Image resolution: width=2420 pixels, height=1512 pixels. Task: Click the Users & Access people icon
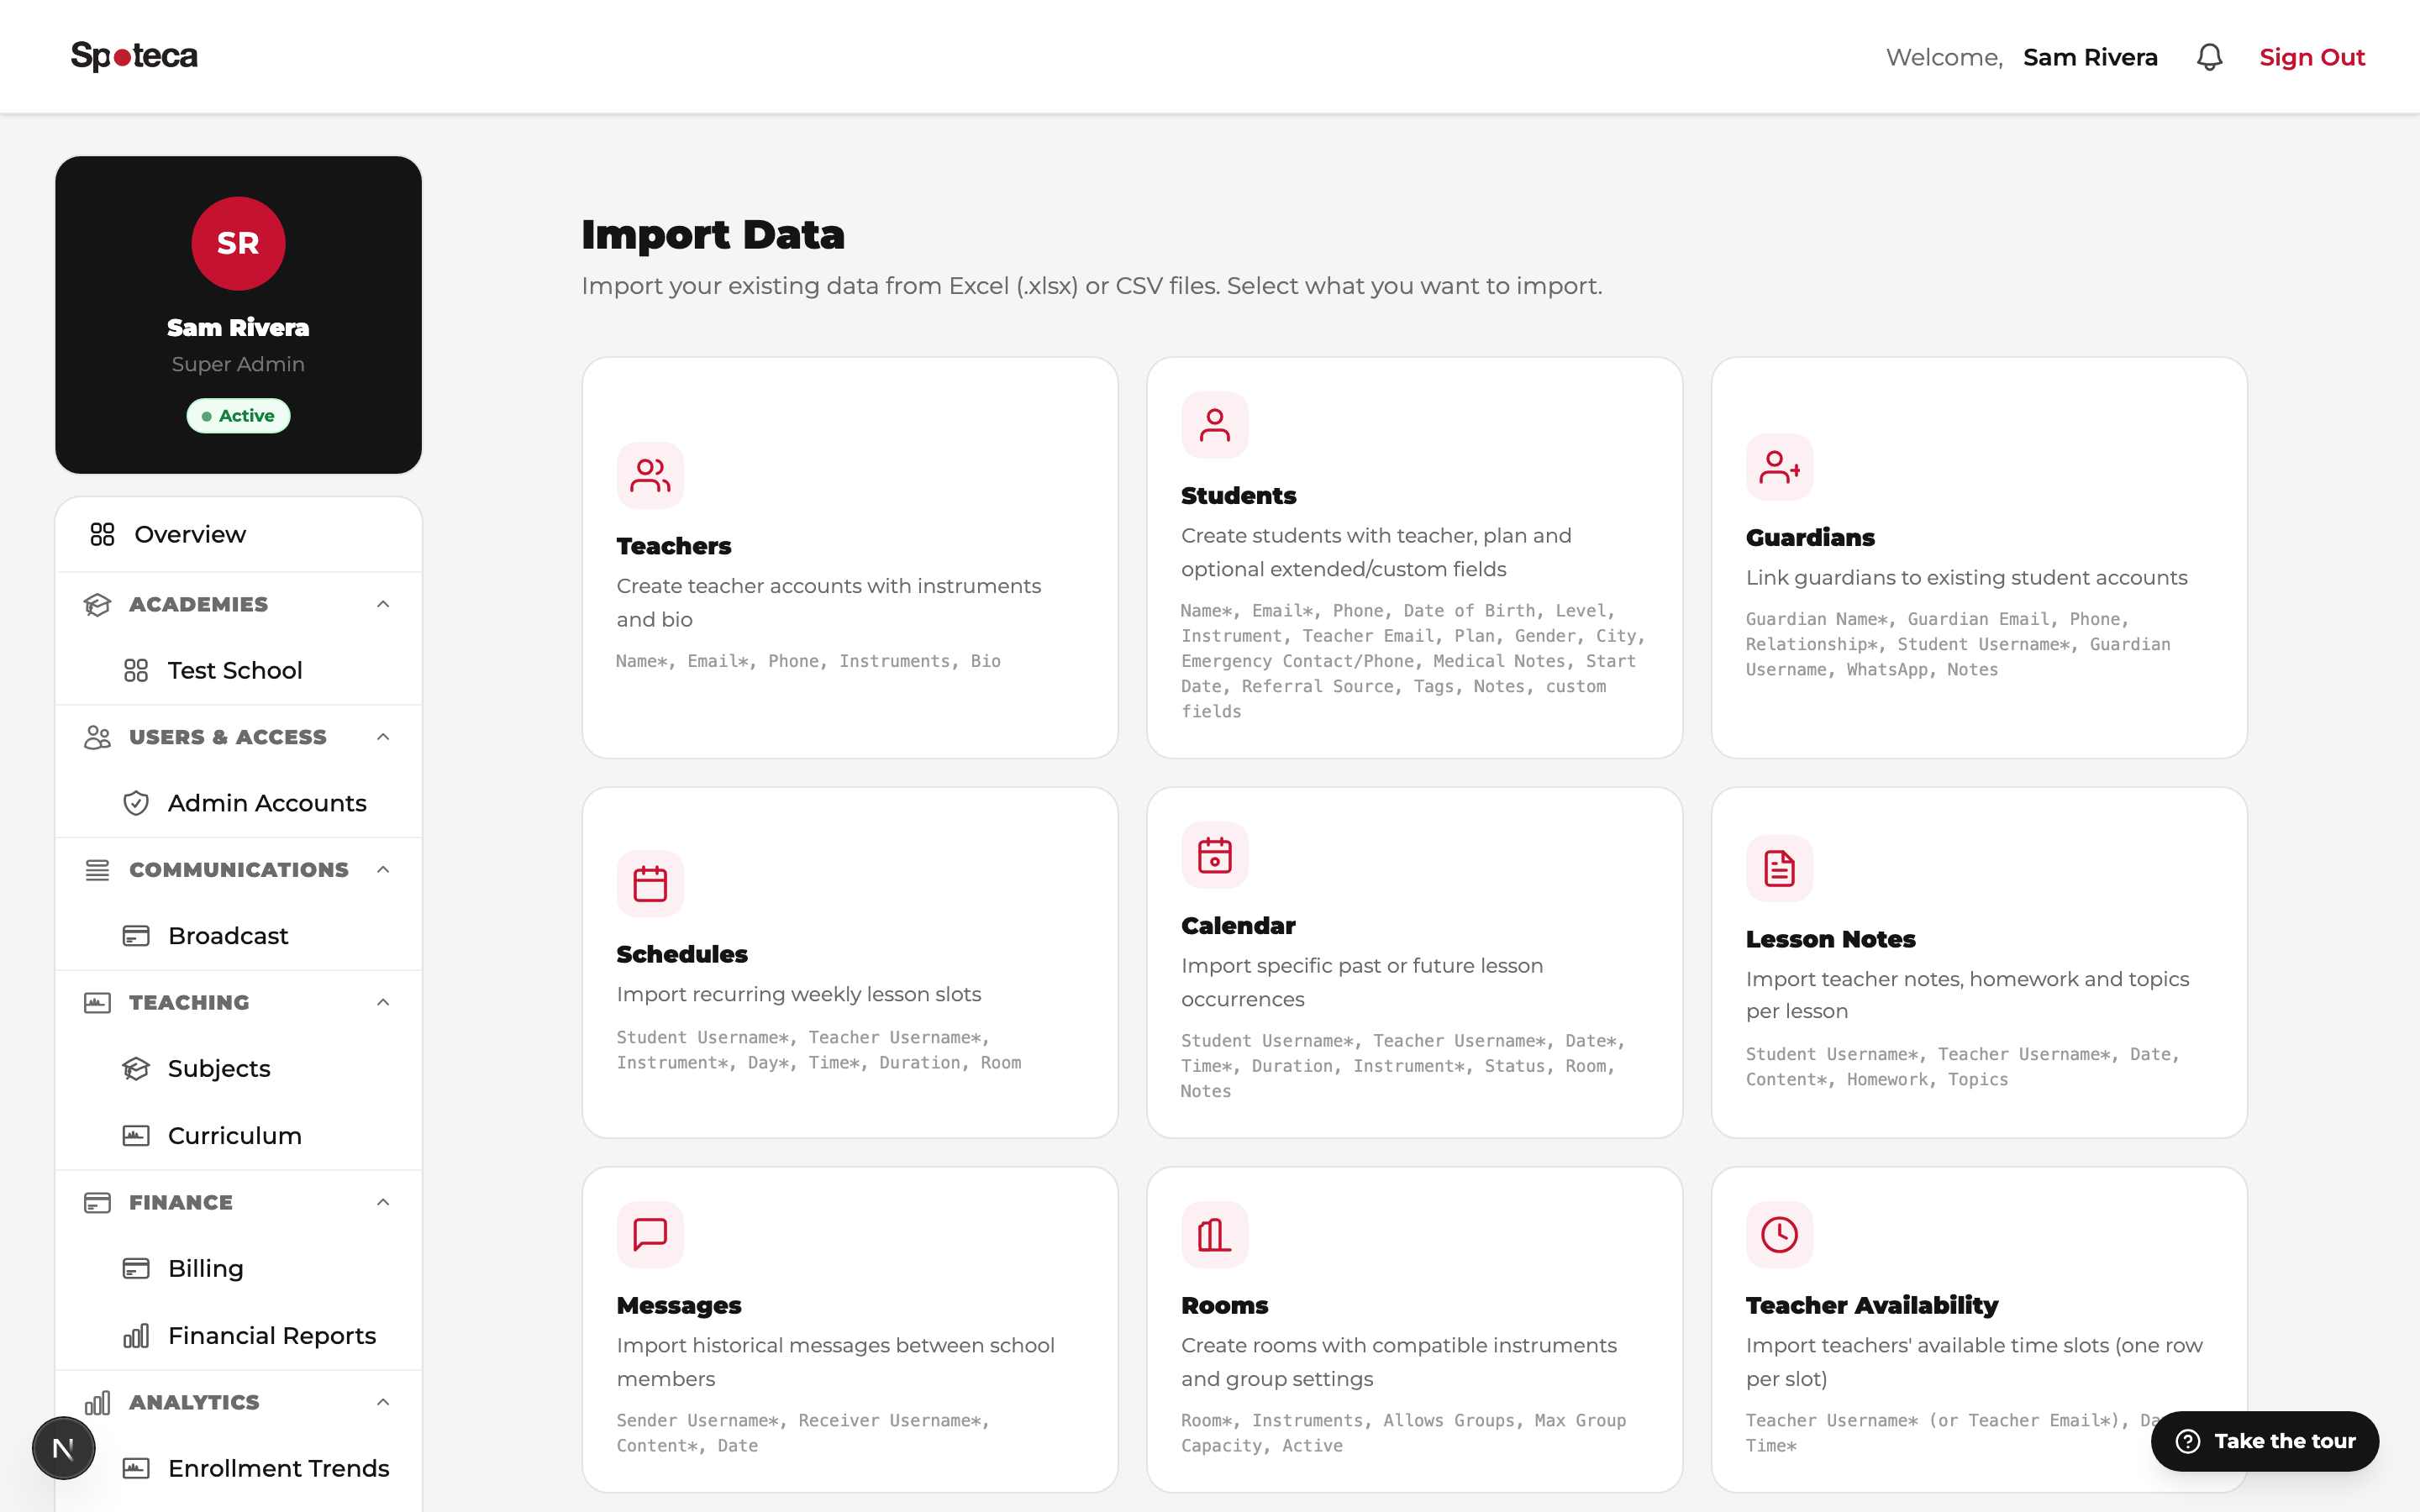click(x=97, y=737)
